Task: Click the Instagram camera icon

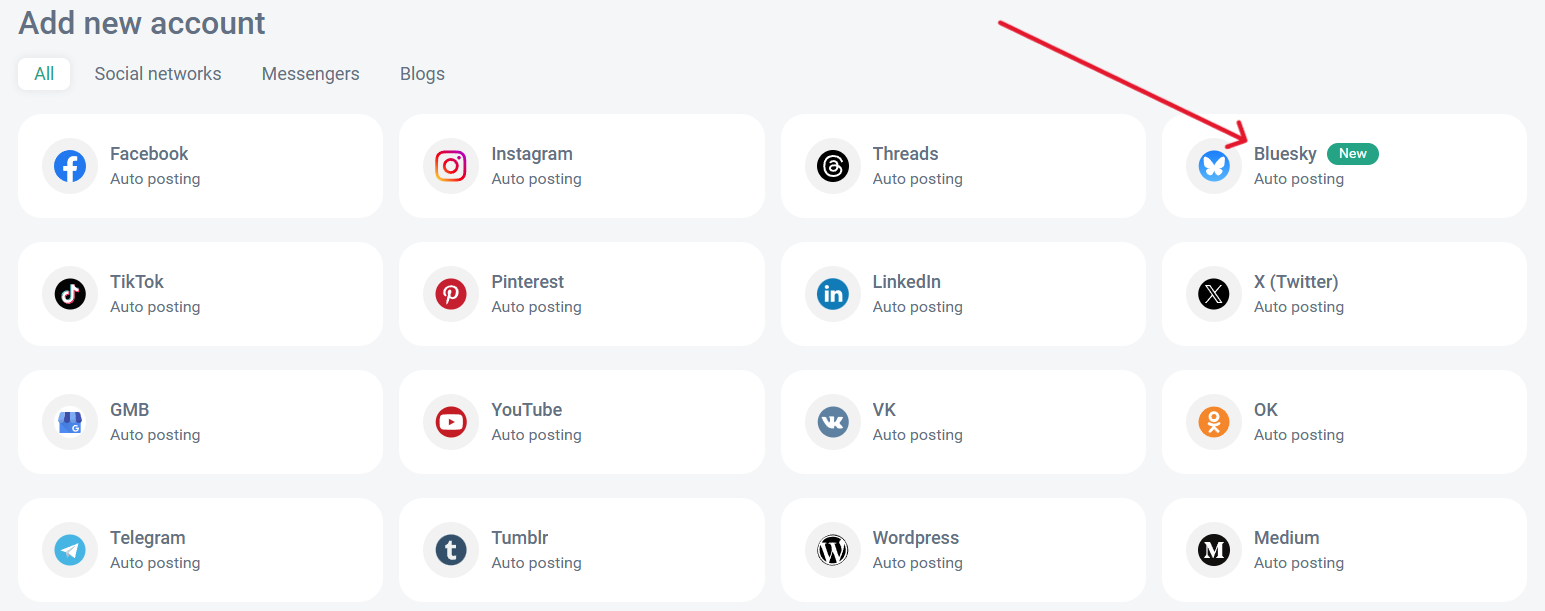Action: tap(451, 166)
